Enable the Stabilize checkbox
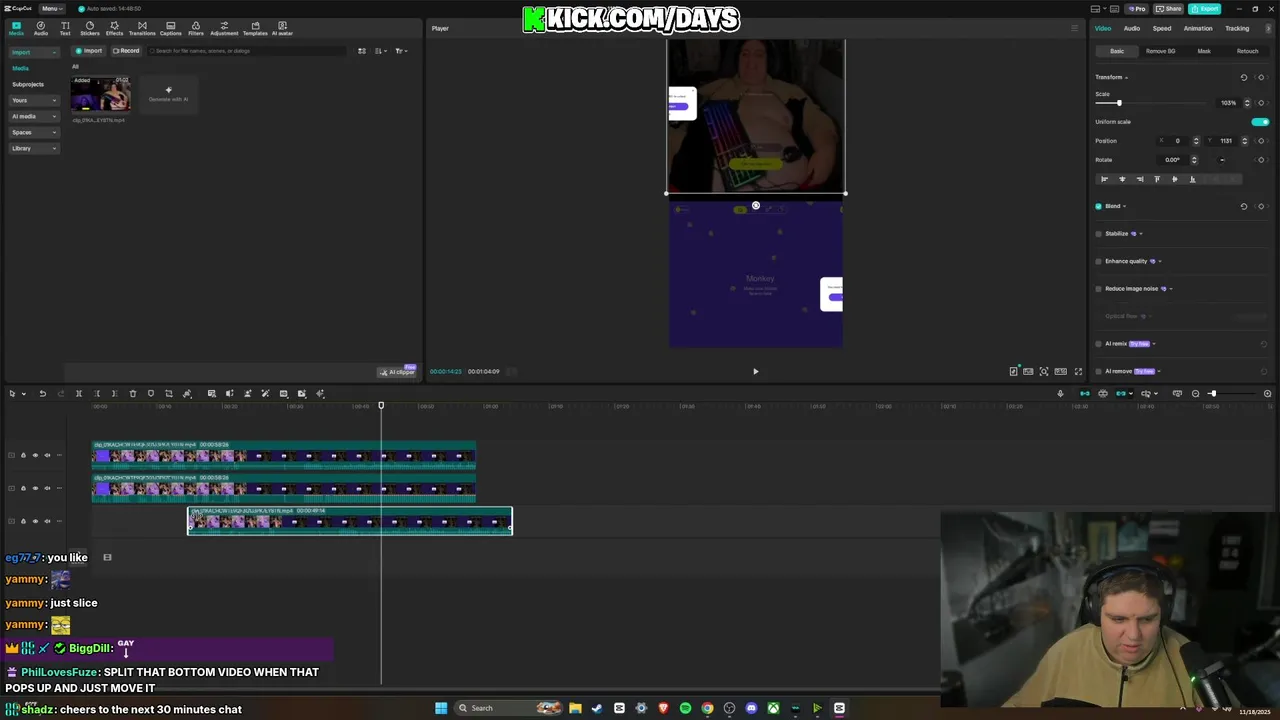Screen dimensions: 1280x720 tap(1098, 234)
